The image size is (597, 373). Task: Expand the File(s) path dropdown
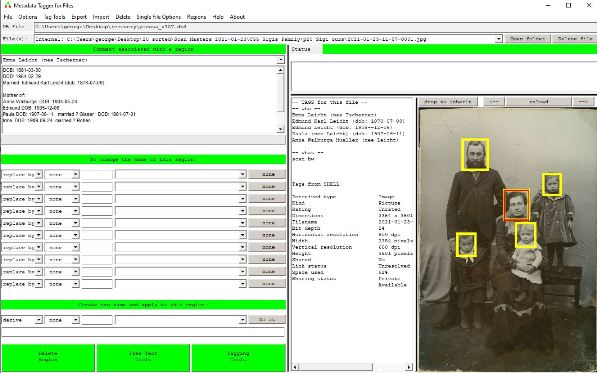499,39
